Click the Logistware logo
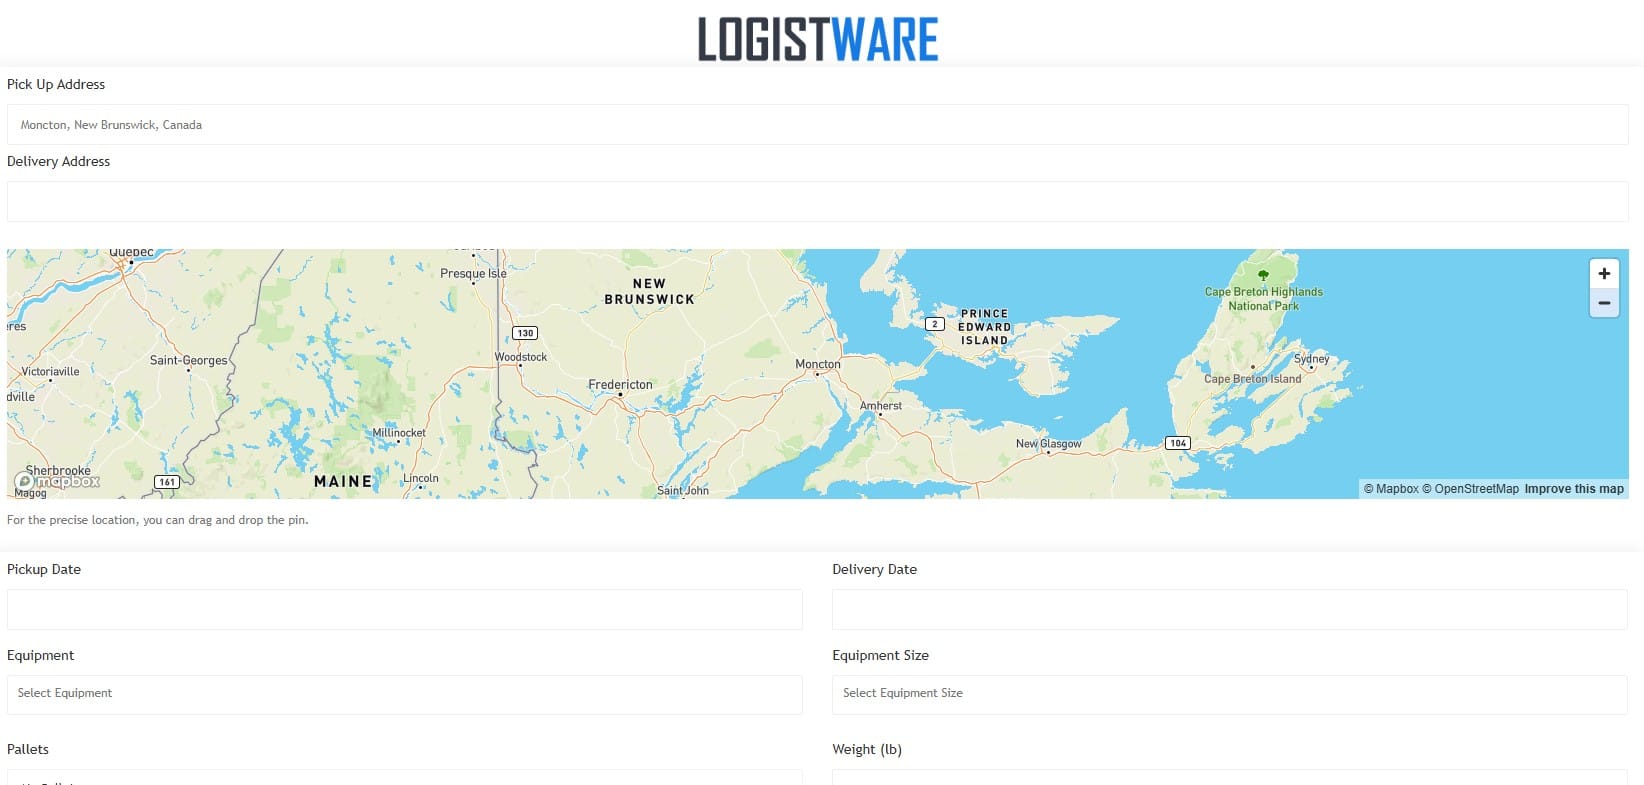The width and height of the screenshot is (1644, 785). [x=817, y=39]
